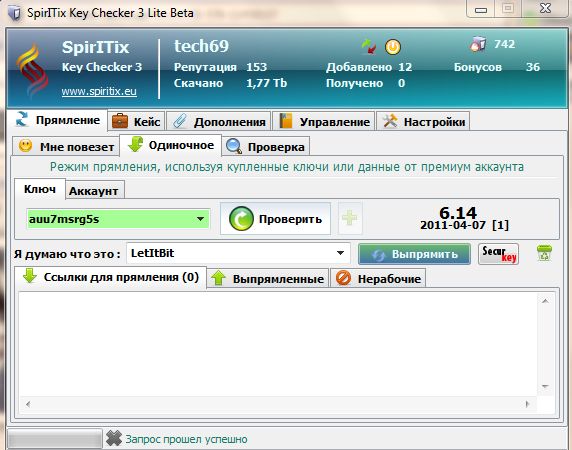Click the bonus box icon next to 742

[478, 44]
